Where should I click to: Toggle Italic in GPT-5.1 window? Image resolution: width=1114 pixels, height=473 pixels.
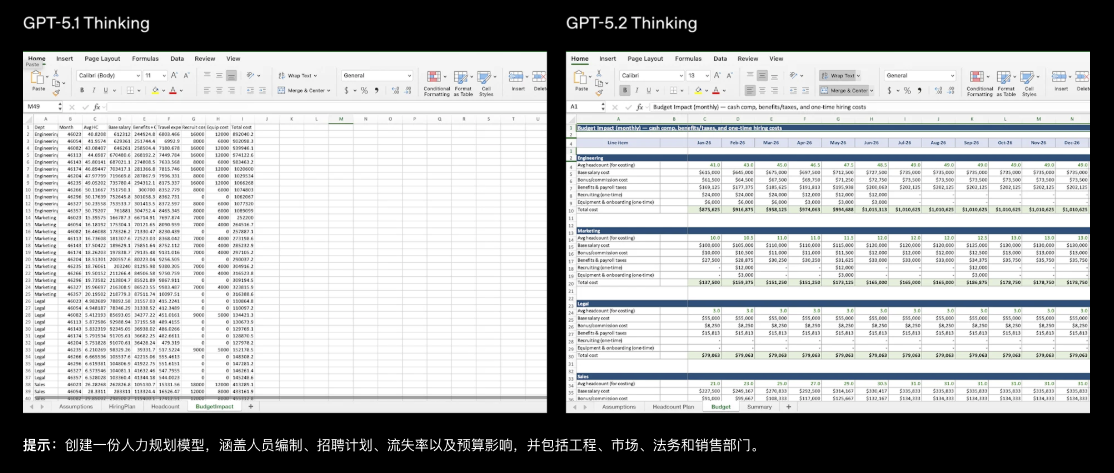click(x=94, y=90)
